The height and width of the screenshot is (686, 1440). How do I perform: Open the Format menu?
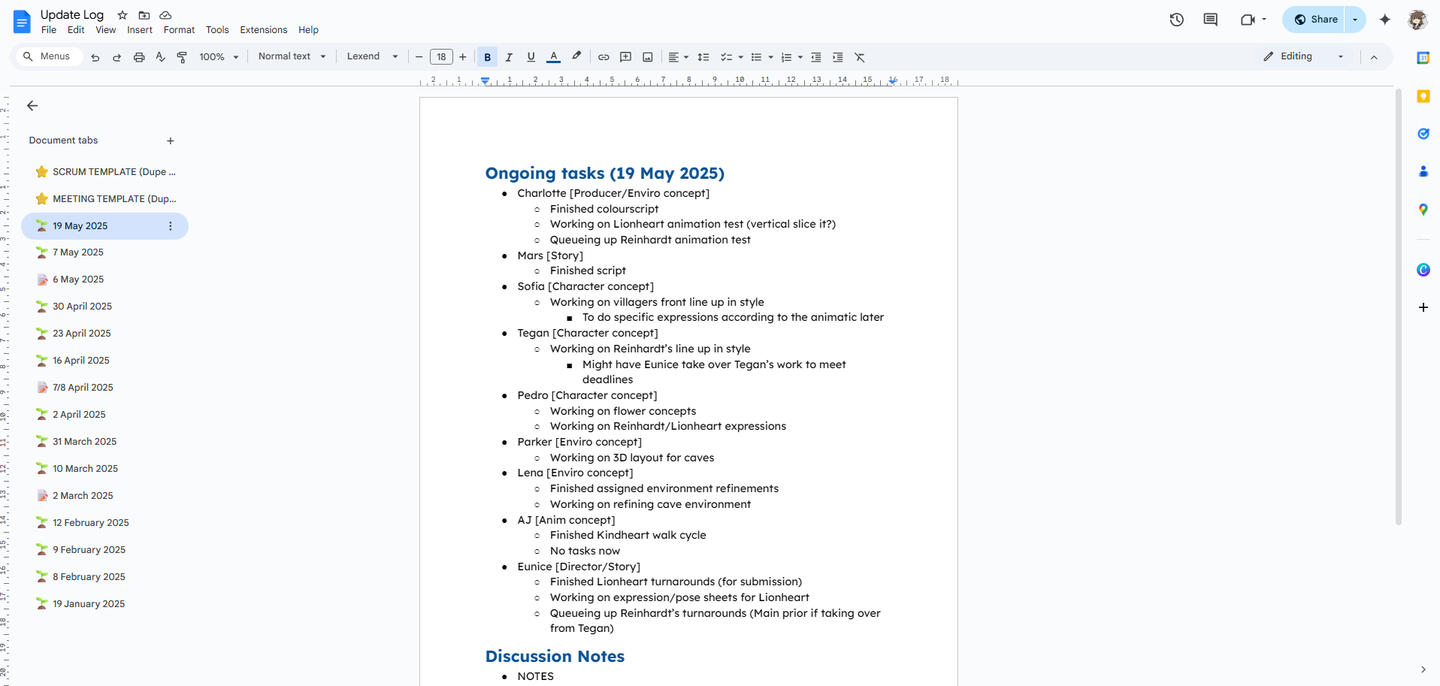pos(179,30)
